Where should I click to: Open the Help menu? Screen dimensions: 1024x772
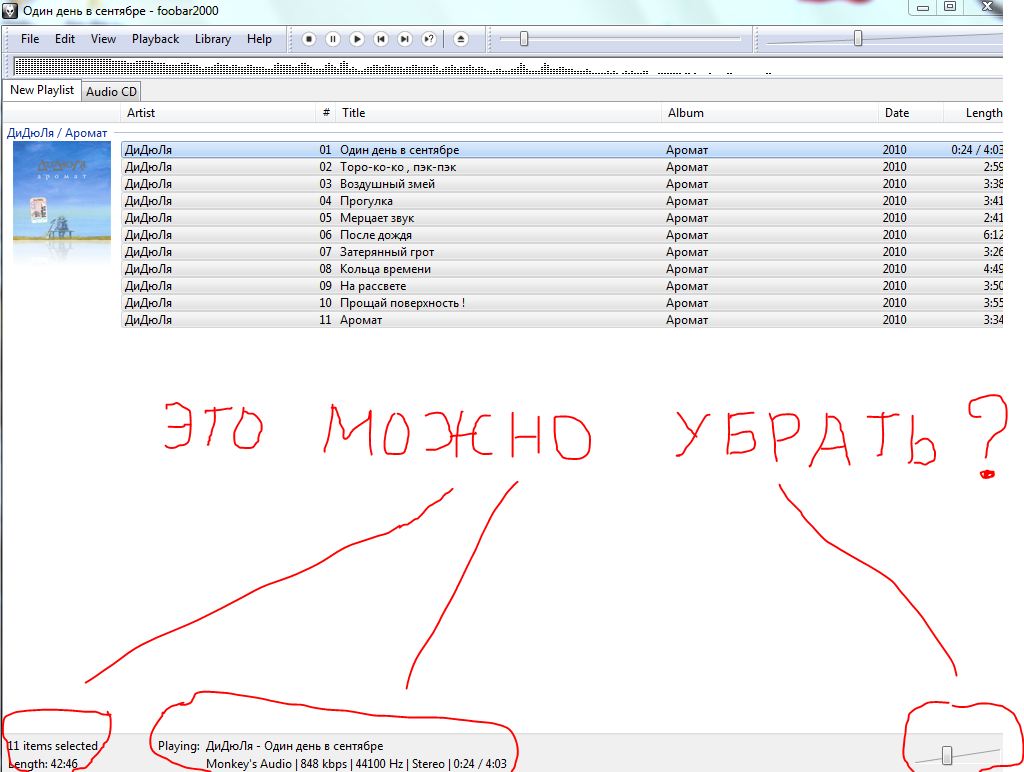coord(259,39)
